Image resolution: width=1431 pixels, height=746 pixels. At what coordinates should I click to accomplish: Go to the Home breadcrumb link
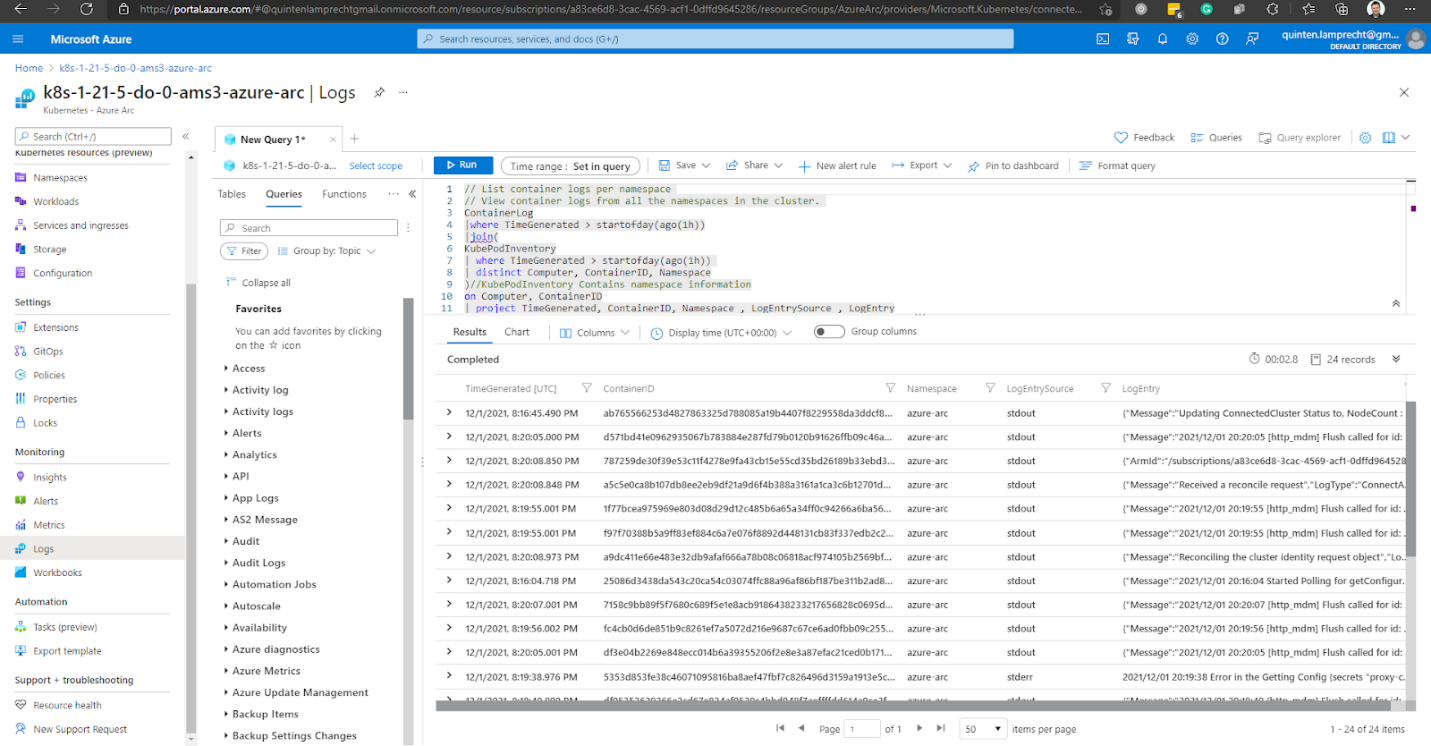click(x=29, y=68)
